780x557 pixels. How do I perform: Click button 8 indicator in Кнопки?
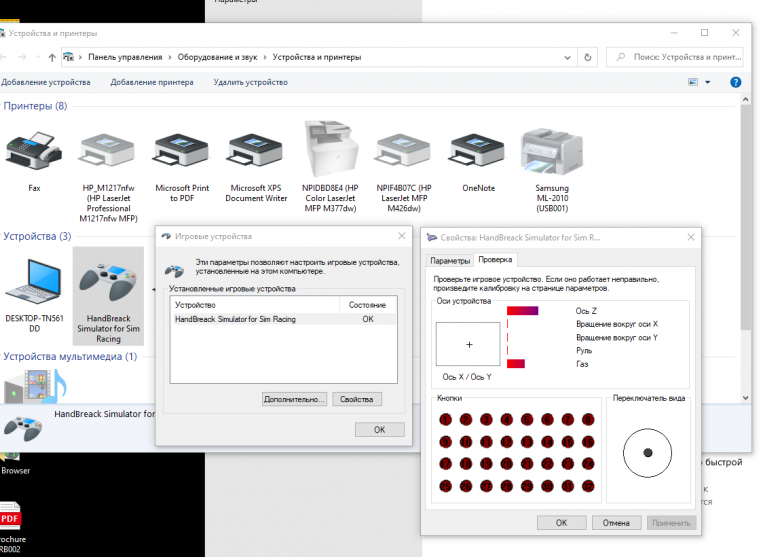[588, 420]
